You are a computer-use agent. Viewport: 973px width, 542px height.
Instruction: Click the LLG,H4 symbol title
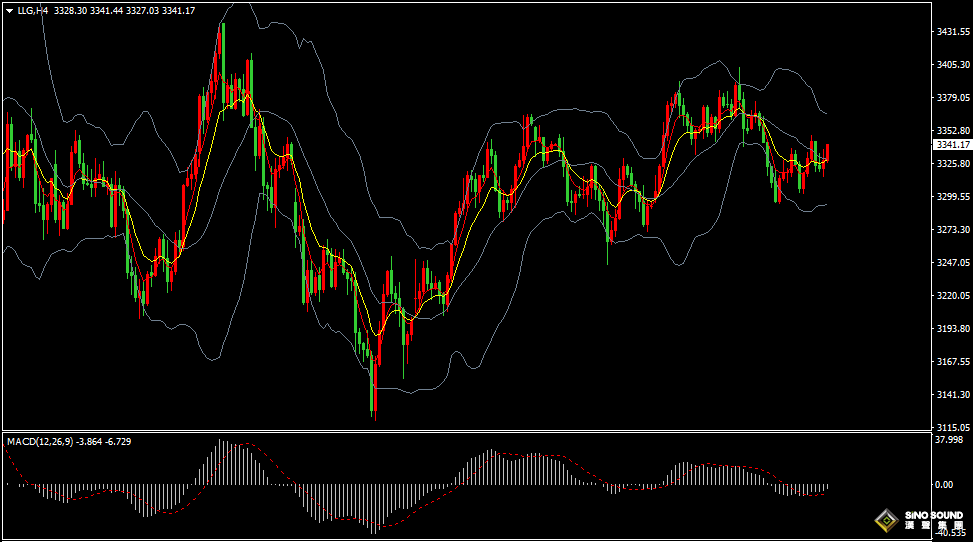click(33, 10)
